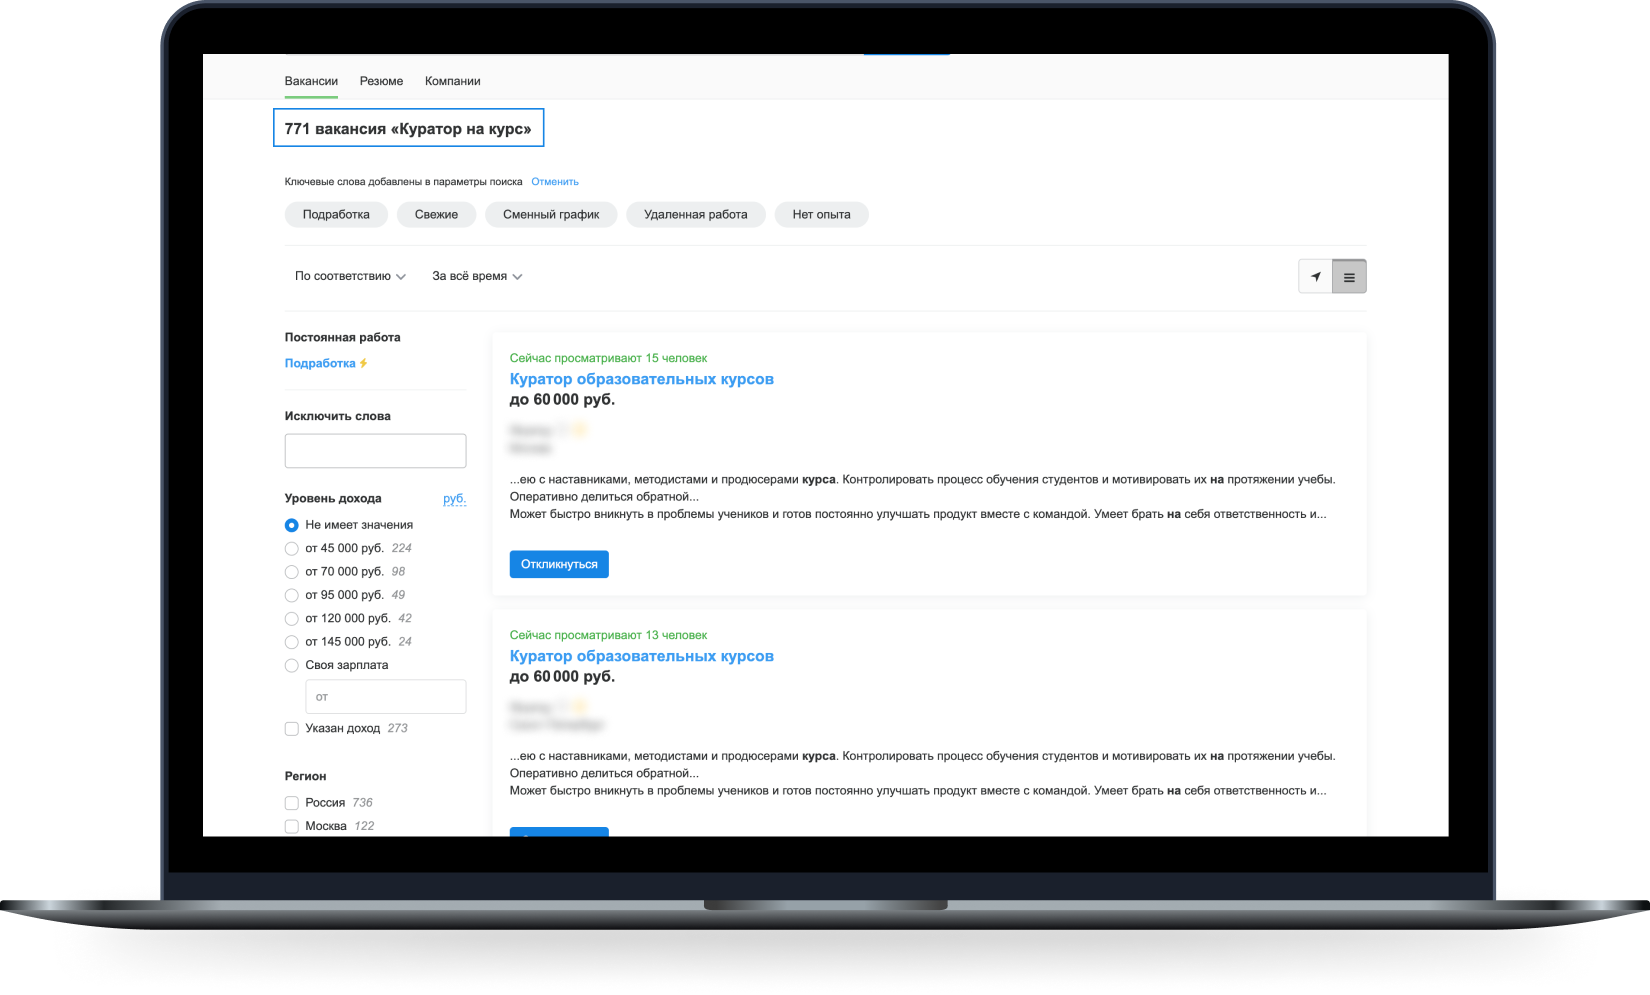1650x995 pixels.
Task: Choose the Своя зарплата radio option
Action: (292, 666)
